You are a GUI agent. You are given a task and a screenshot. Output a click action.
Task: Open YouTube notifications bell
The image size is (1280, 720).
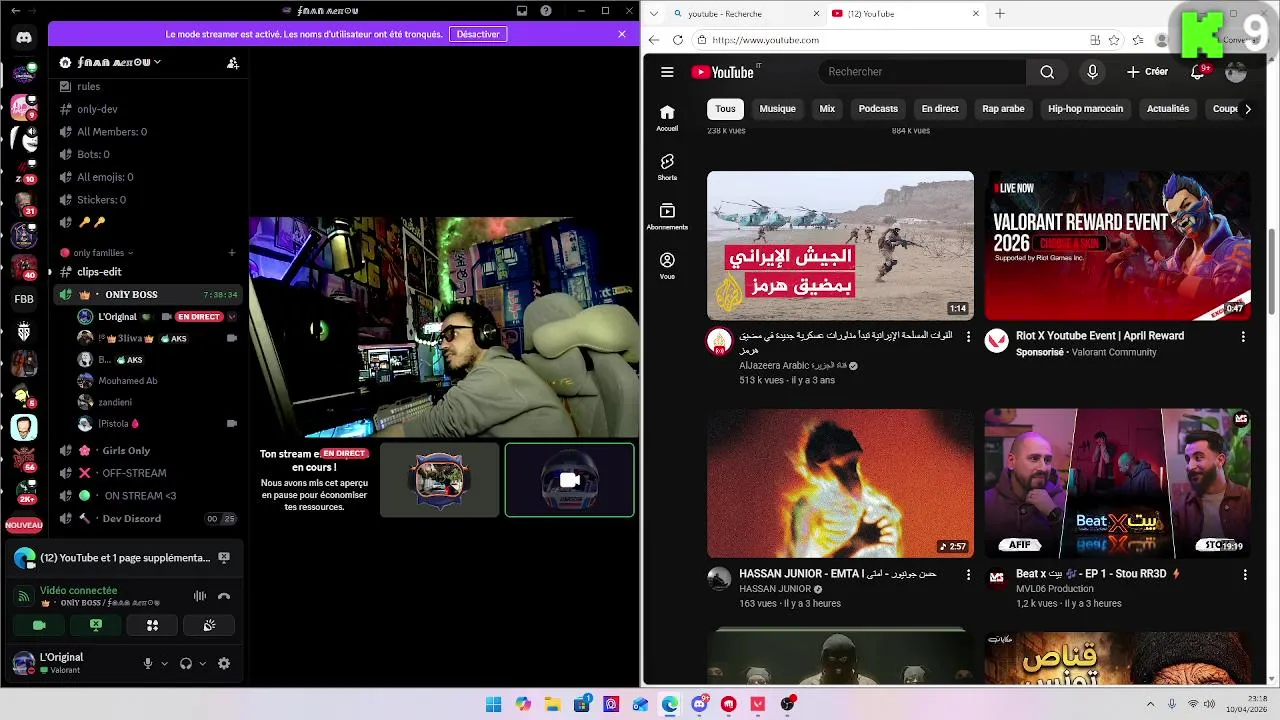point(1198,72)
